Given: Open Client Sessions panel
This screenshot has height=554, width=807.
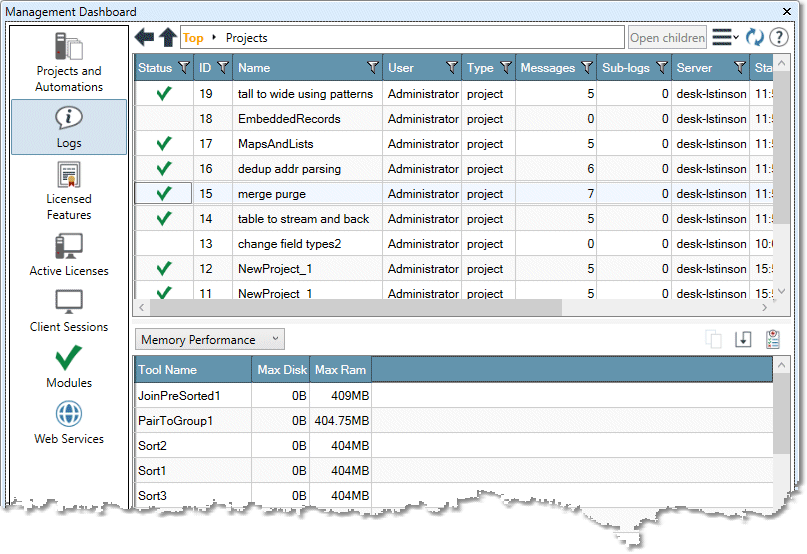Looking at the screenshot, I should (x=69, y=310).
